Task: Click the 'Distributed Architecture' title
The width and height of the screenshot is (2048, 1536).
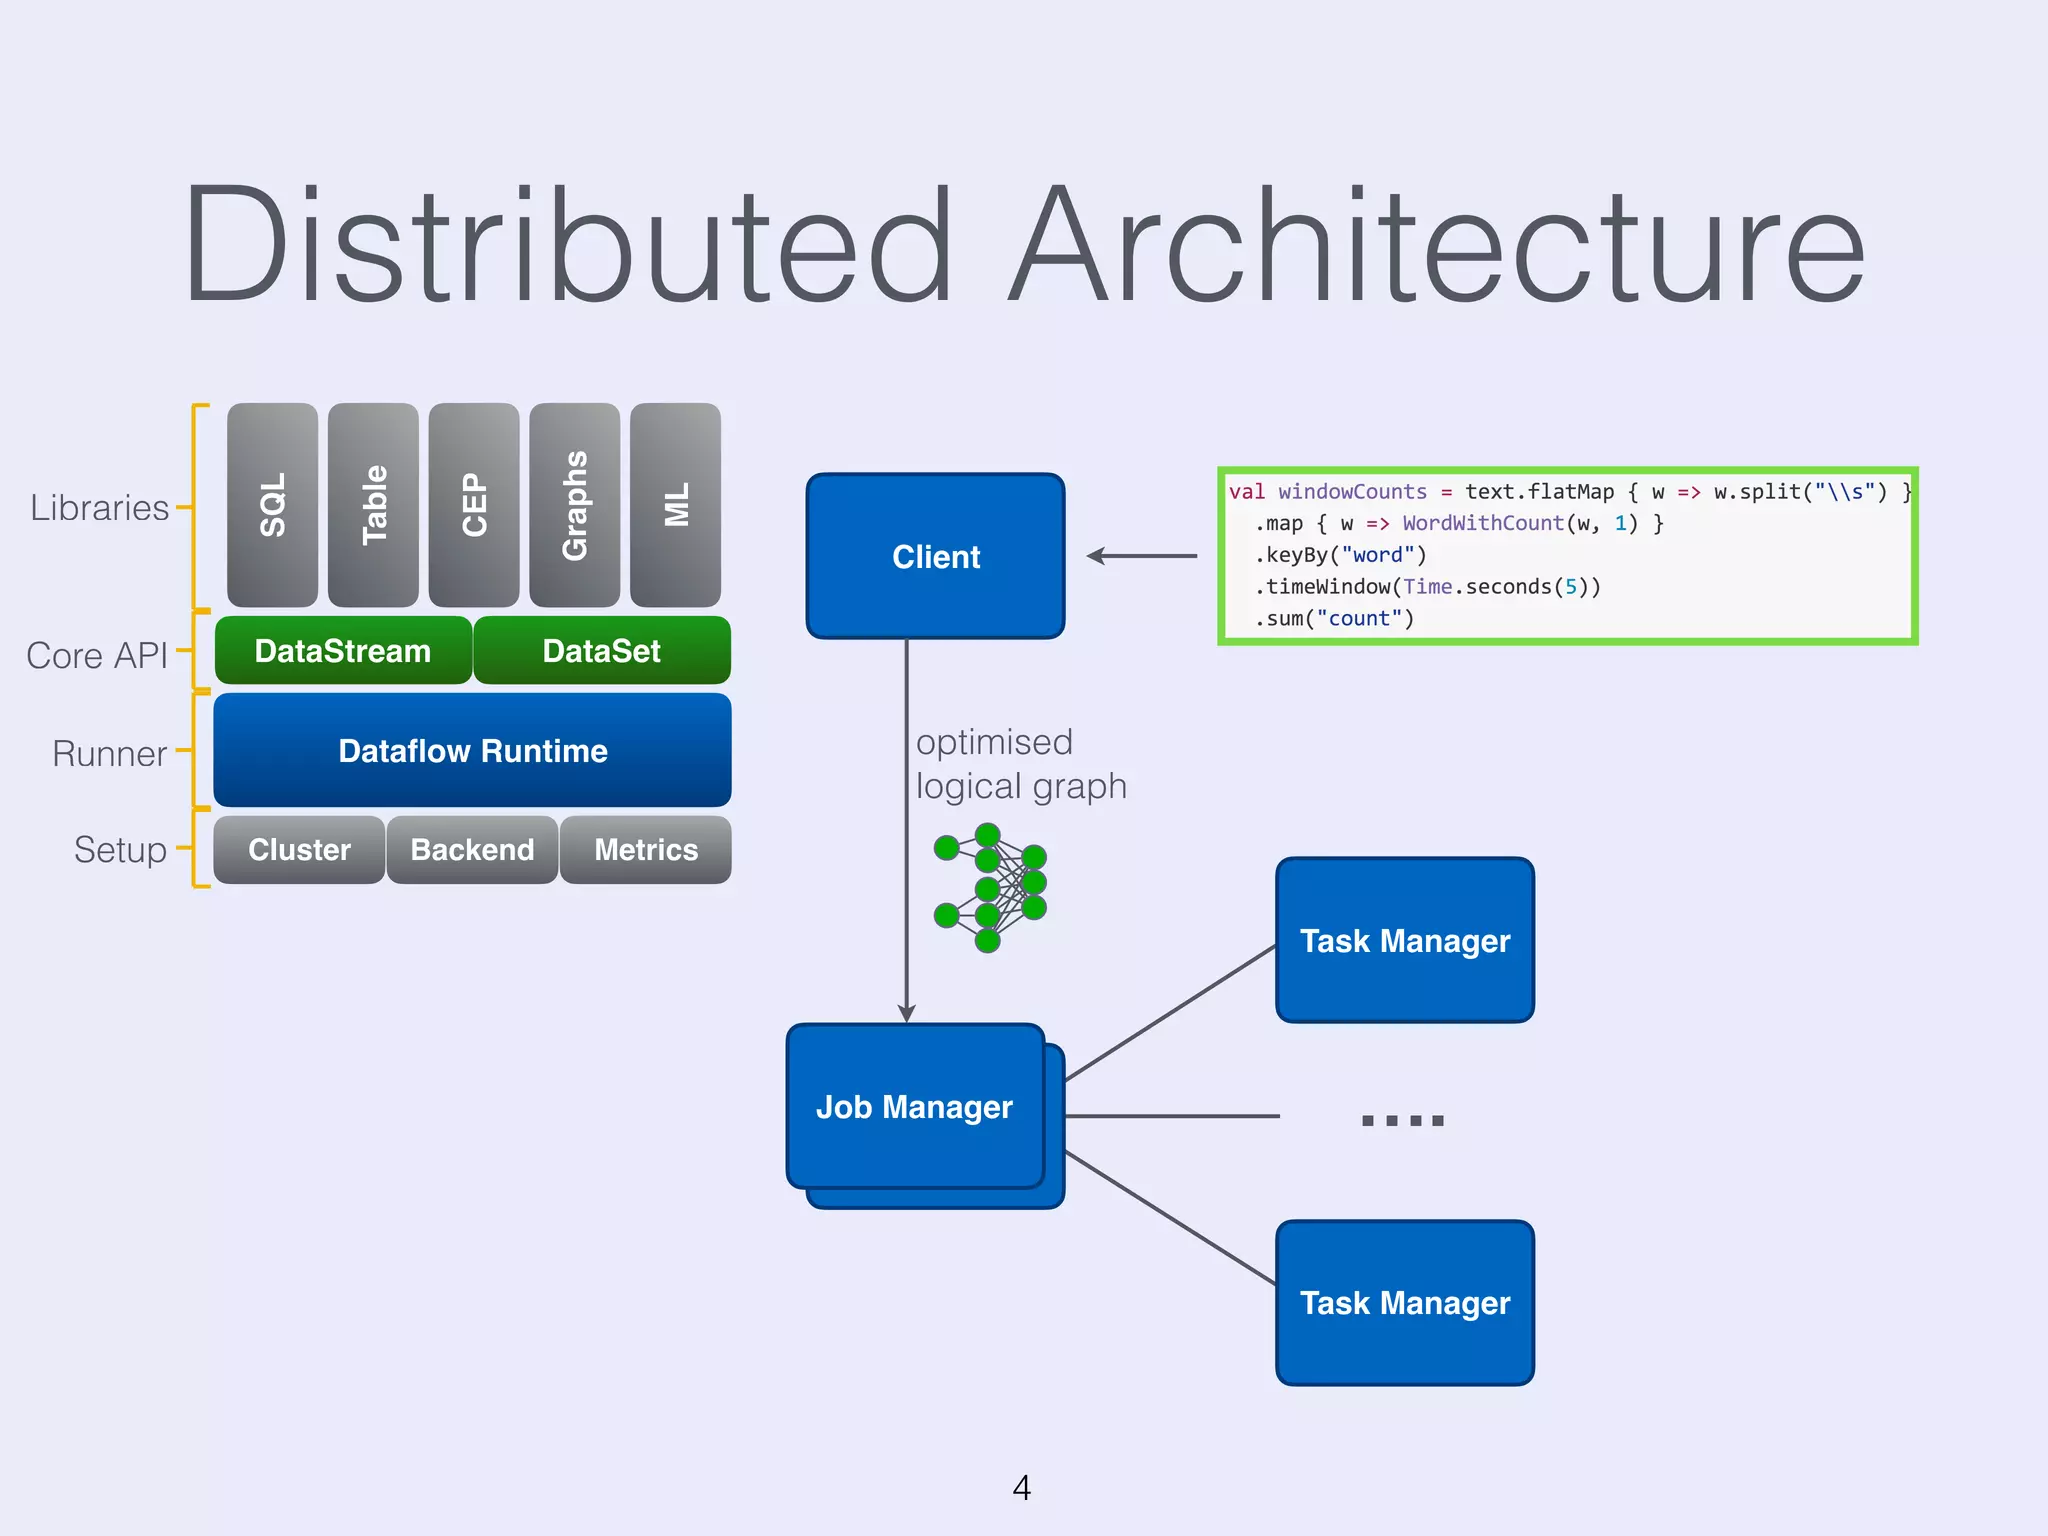Action: point(1024,244)
